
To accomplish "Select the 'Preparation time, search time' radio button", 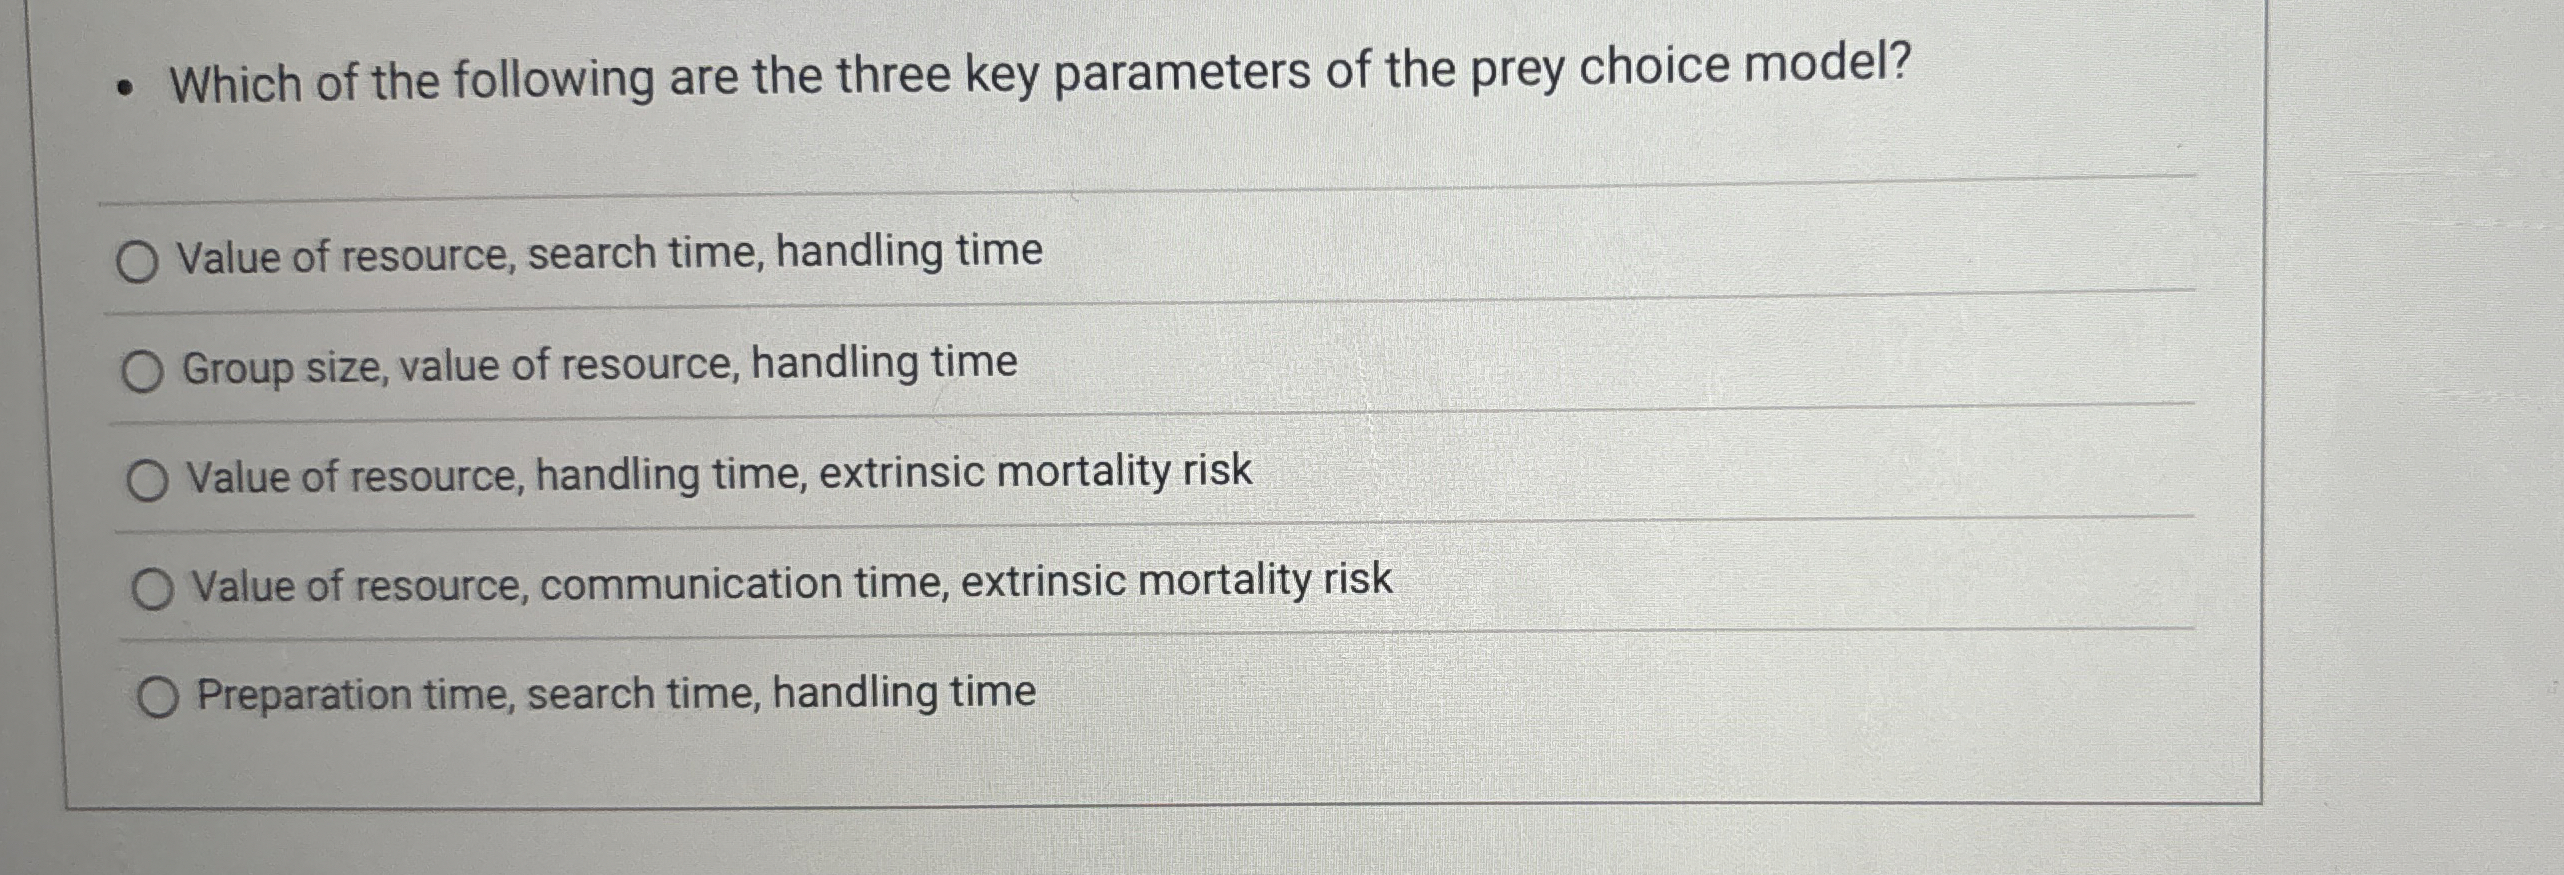I will pyautogui.click(x=158, y=697).
